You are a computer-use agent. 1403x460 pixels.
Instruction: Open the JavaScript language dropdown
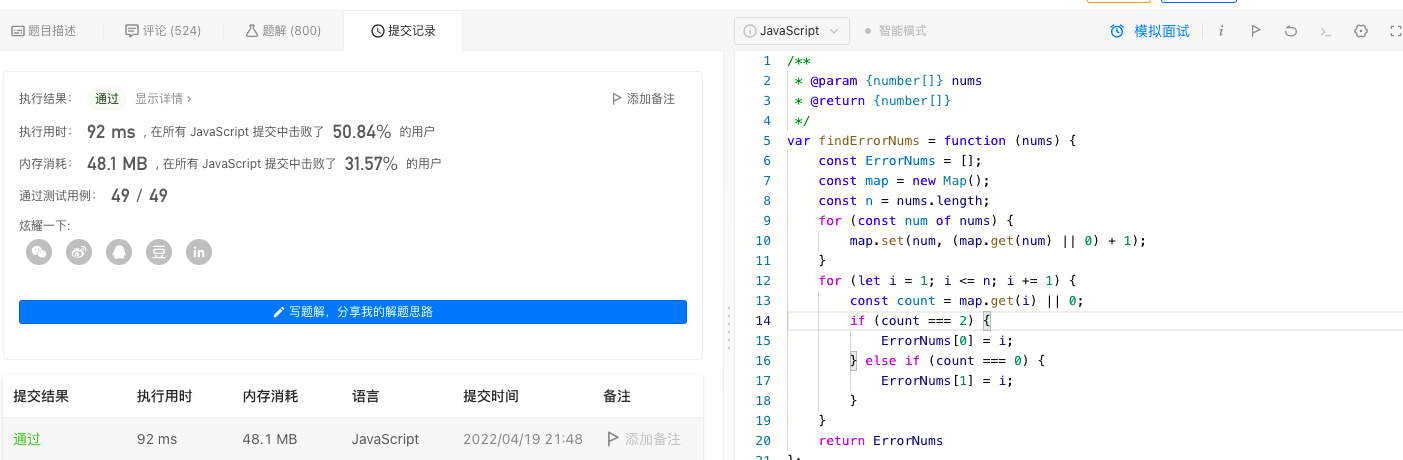[x=792, y=31]
